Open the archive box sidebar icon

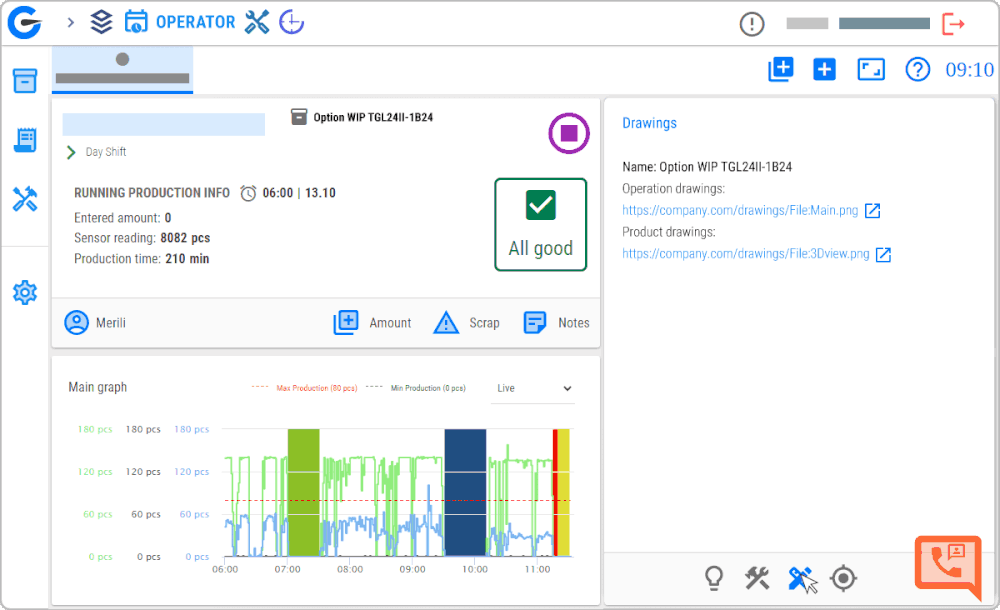pos(25,81)
